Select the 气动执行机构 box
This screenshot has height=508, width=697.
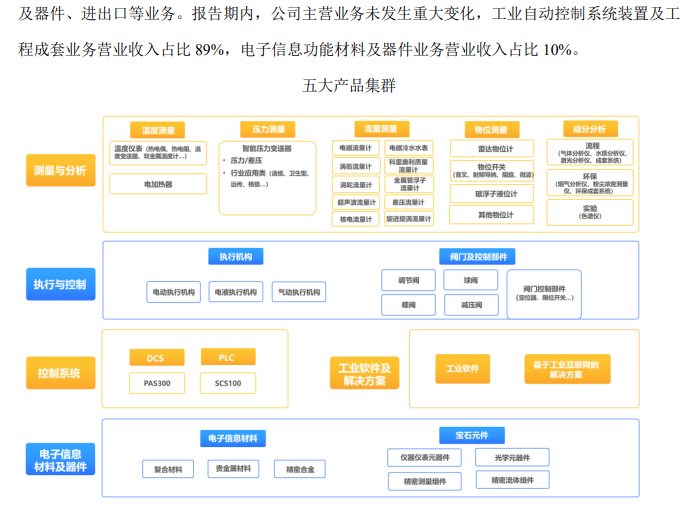[299, 292]
